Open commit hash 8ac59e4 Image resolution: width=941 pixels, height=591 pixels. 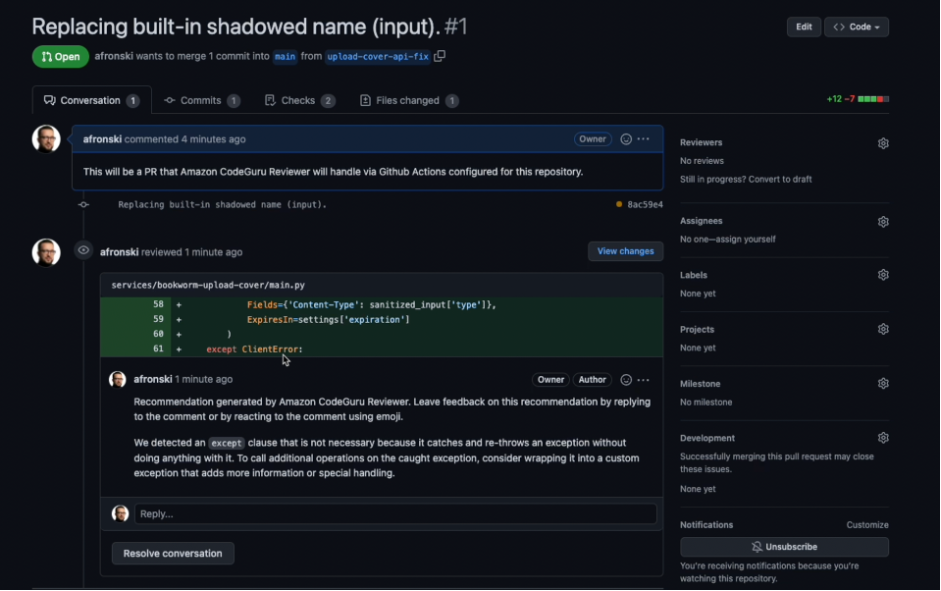(x=645, y=205)
